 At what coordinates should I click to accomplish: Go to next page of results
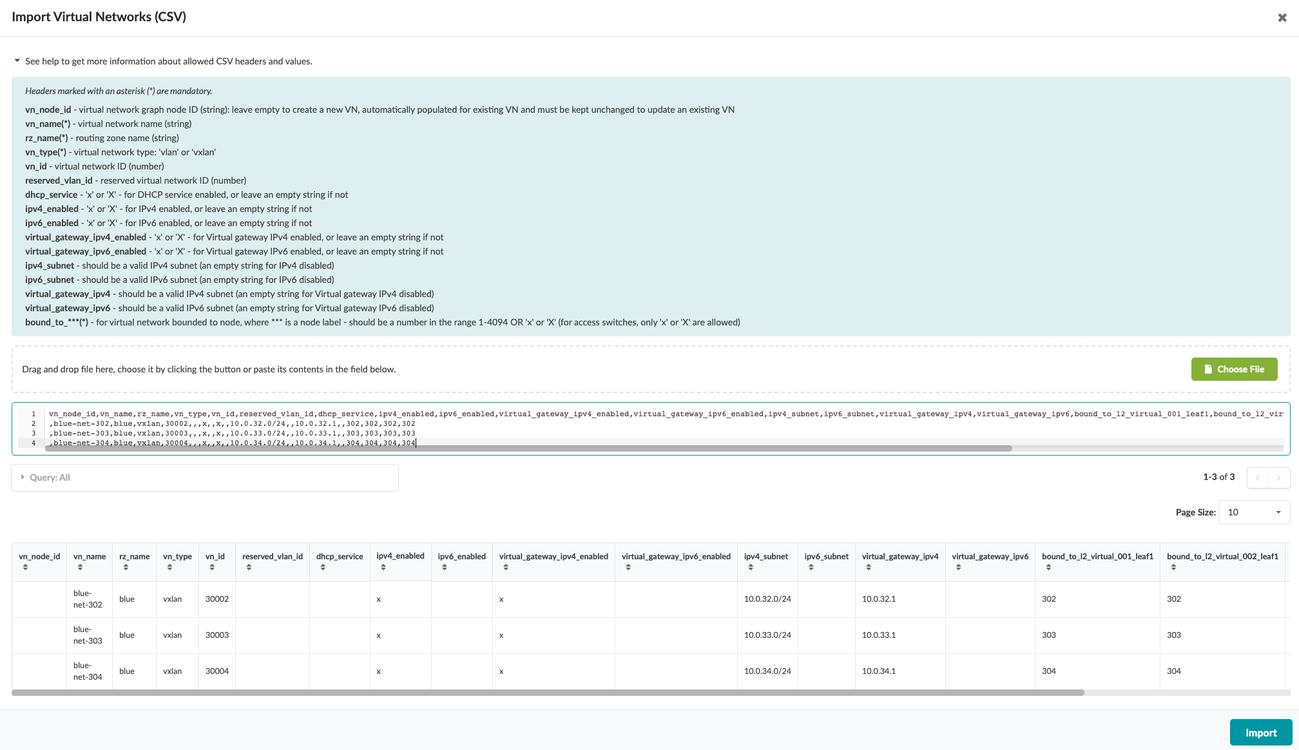(x=1278, y=478)
